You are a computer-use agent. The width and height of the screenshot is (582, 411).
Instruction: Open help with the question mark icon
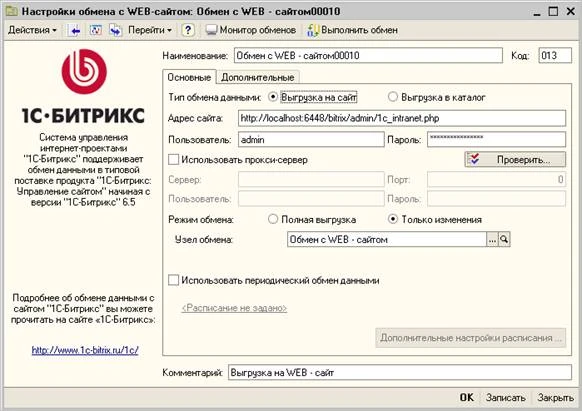click(x=188, y=30)
